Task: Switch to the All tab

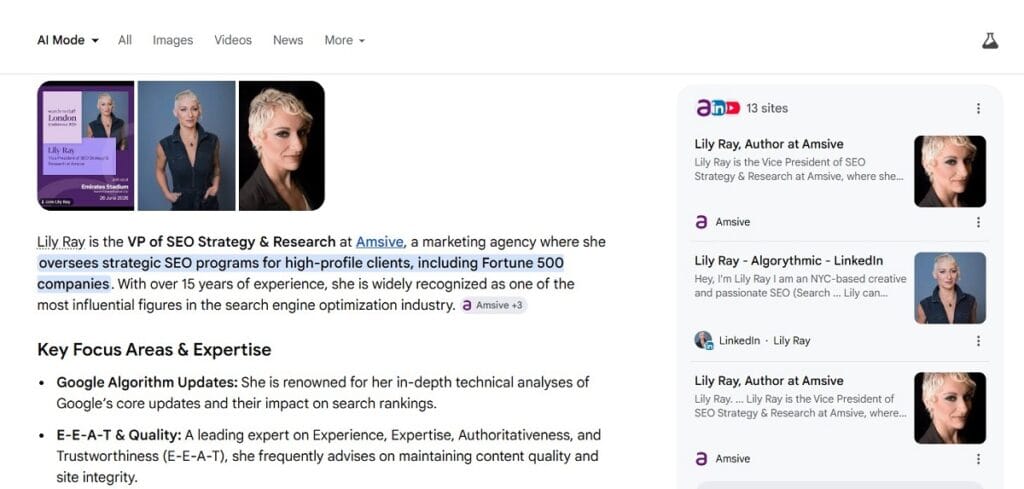Action: pos(125,40)
